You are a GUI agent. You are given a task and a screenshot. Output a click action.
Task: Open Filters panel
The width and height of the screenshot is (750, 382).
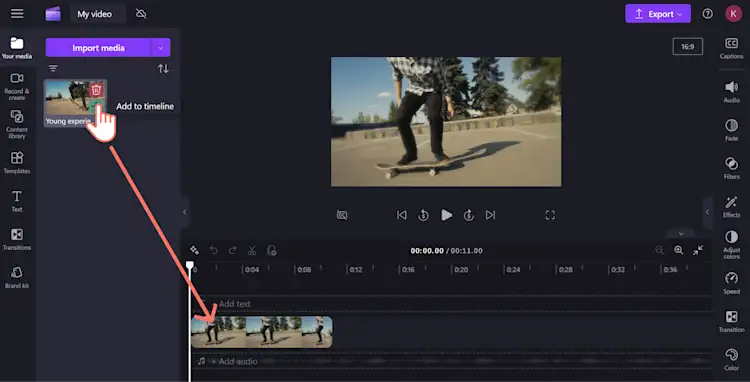click(x=731, y=168)
